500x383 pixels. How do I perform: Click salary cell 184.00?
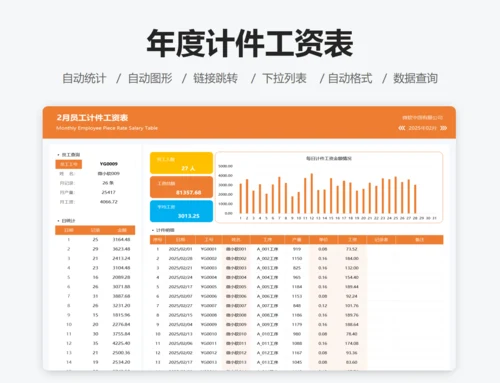[x=352, y=258]
